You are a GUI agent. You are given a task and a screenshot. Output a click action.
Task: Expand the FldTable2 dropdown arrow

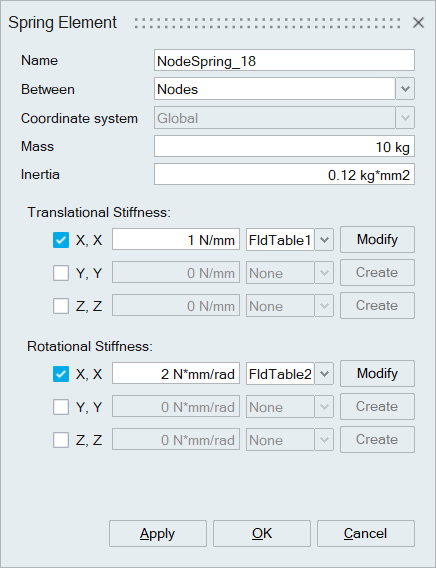(324, 373)
